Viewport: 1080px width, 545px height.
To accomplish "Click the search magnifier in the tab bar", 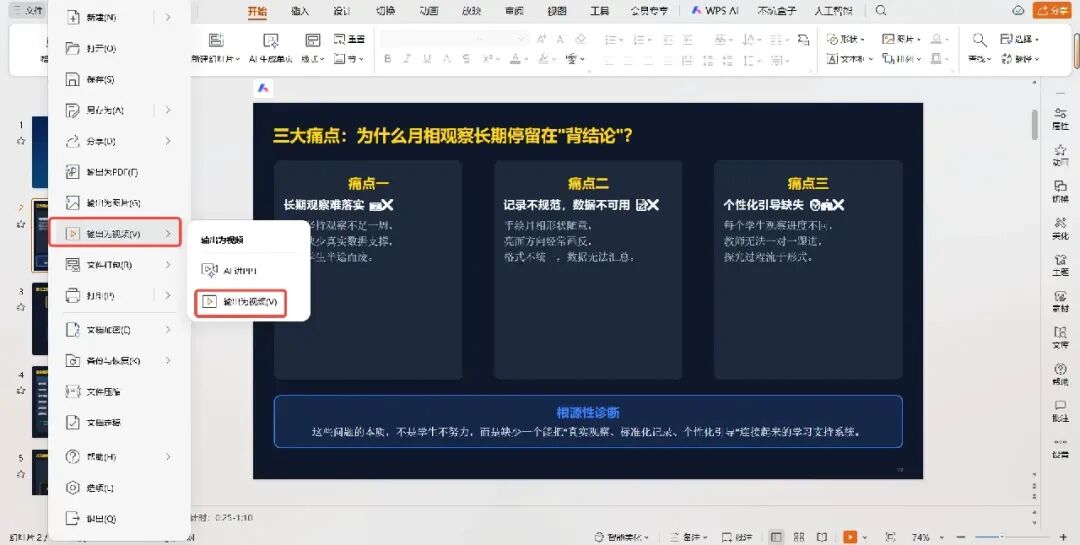I will point(881,10).
